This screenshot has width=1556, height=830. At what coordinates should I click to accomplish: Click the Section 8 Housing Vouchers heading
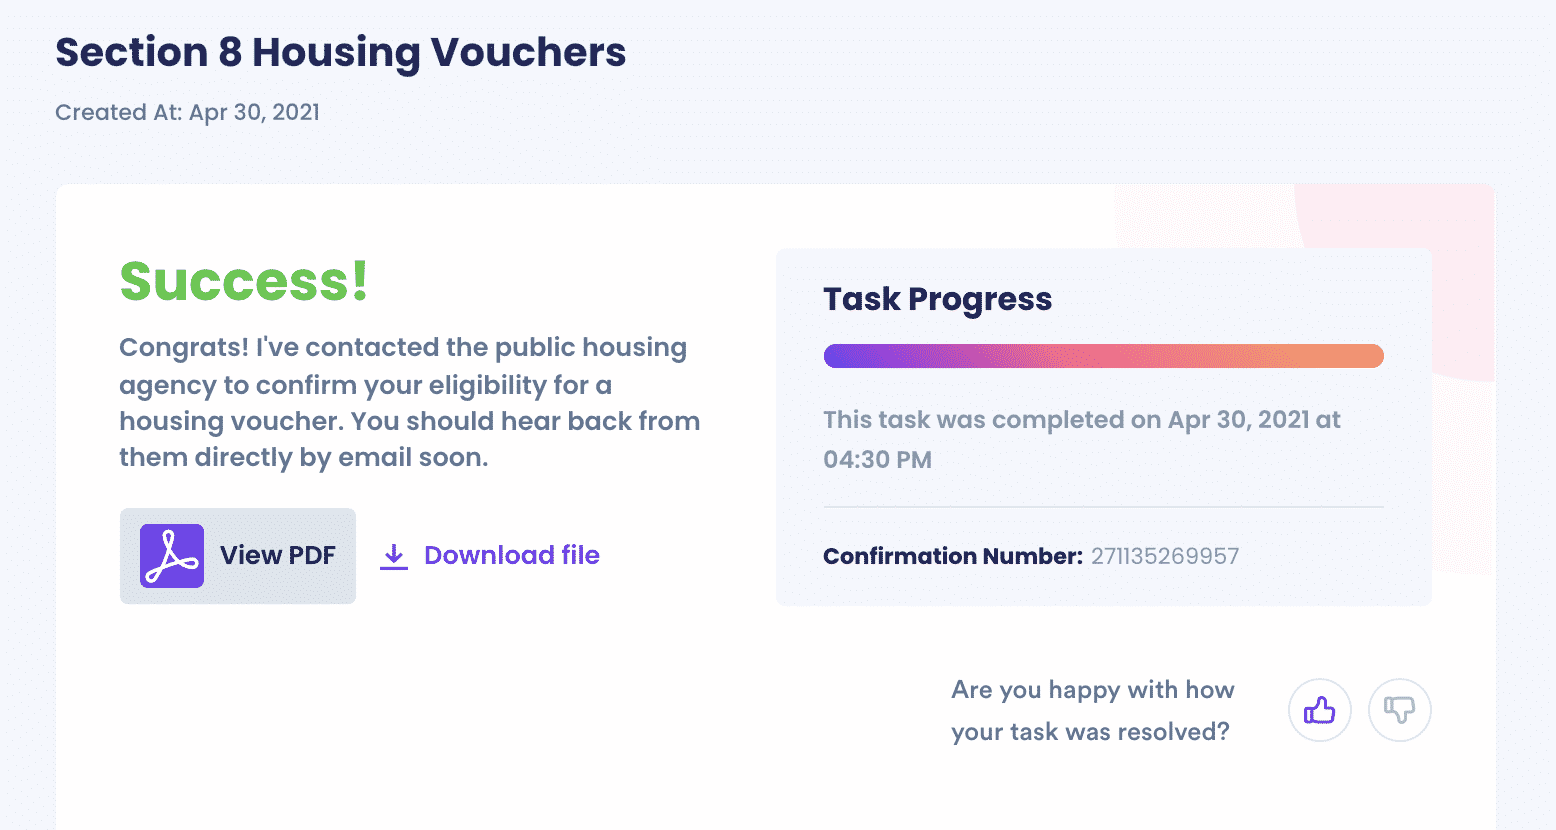tap(341, 53)
